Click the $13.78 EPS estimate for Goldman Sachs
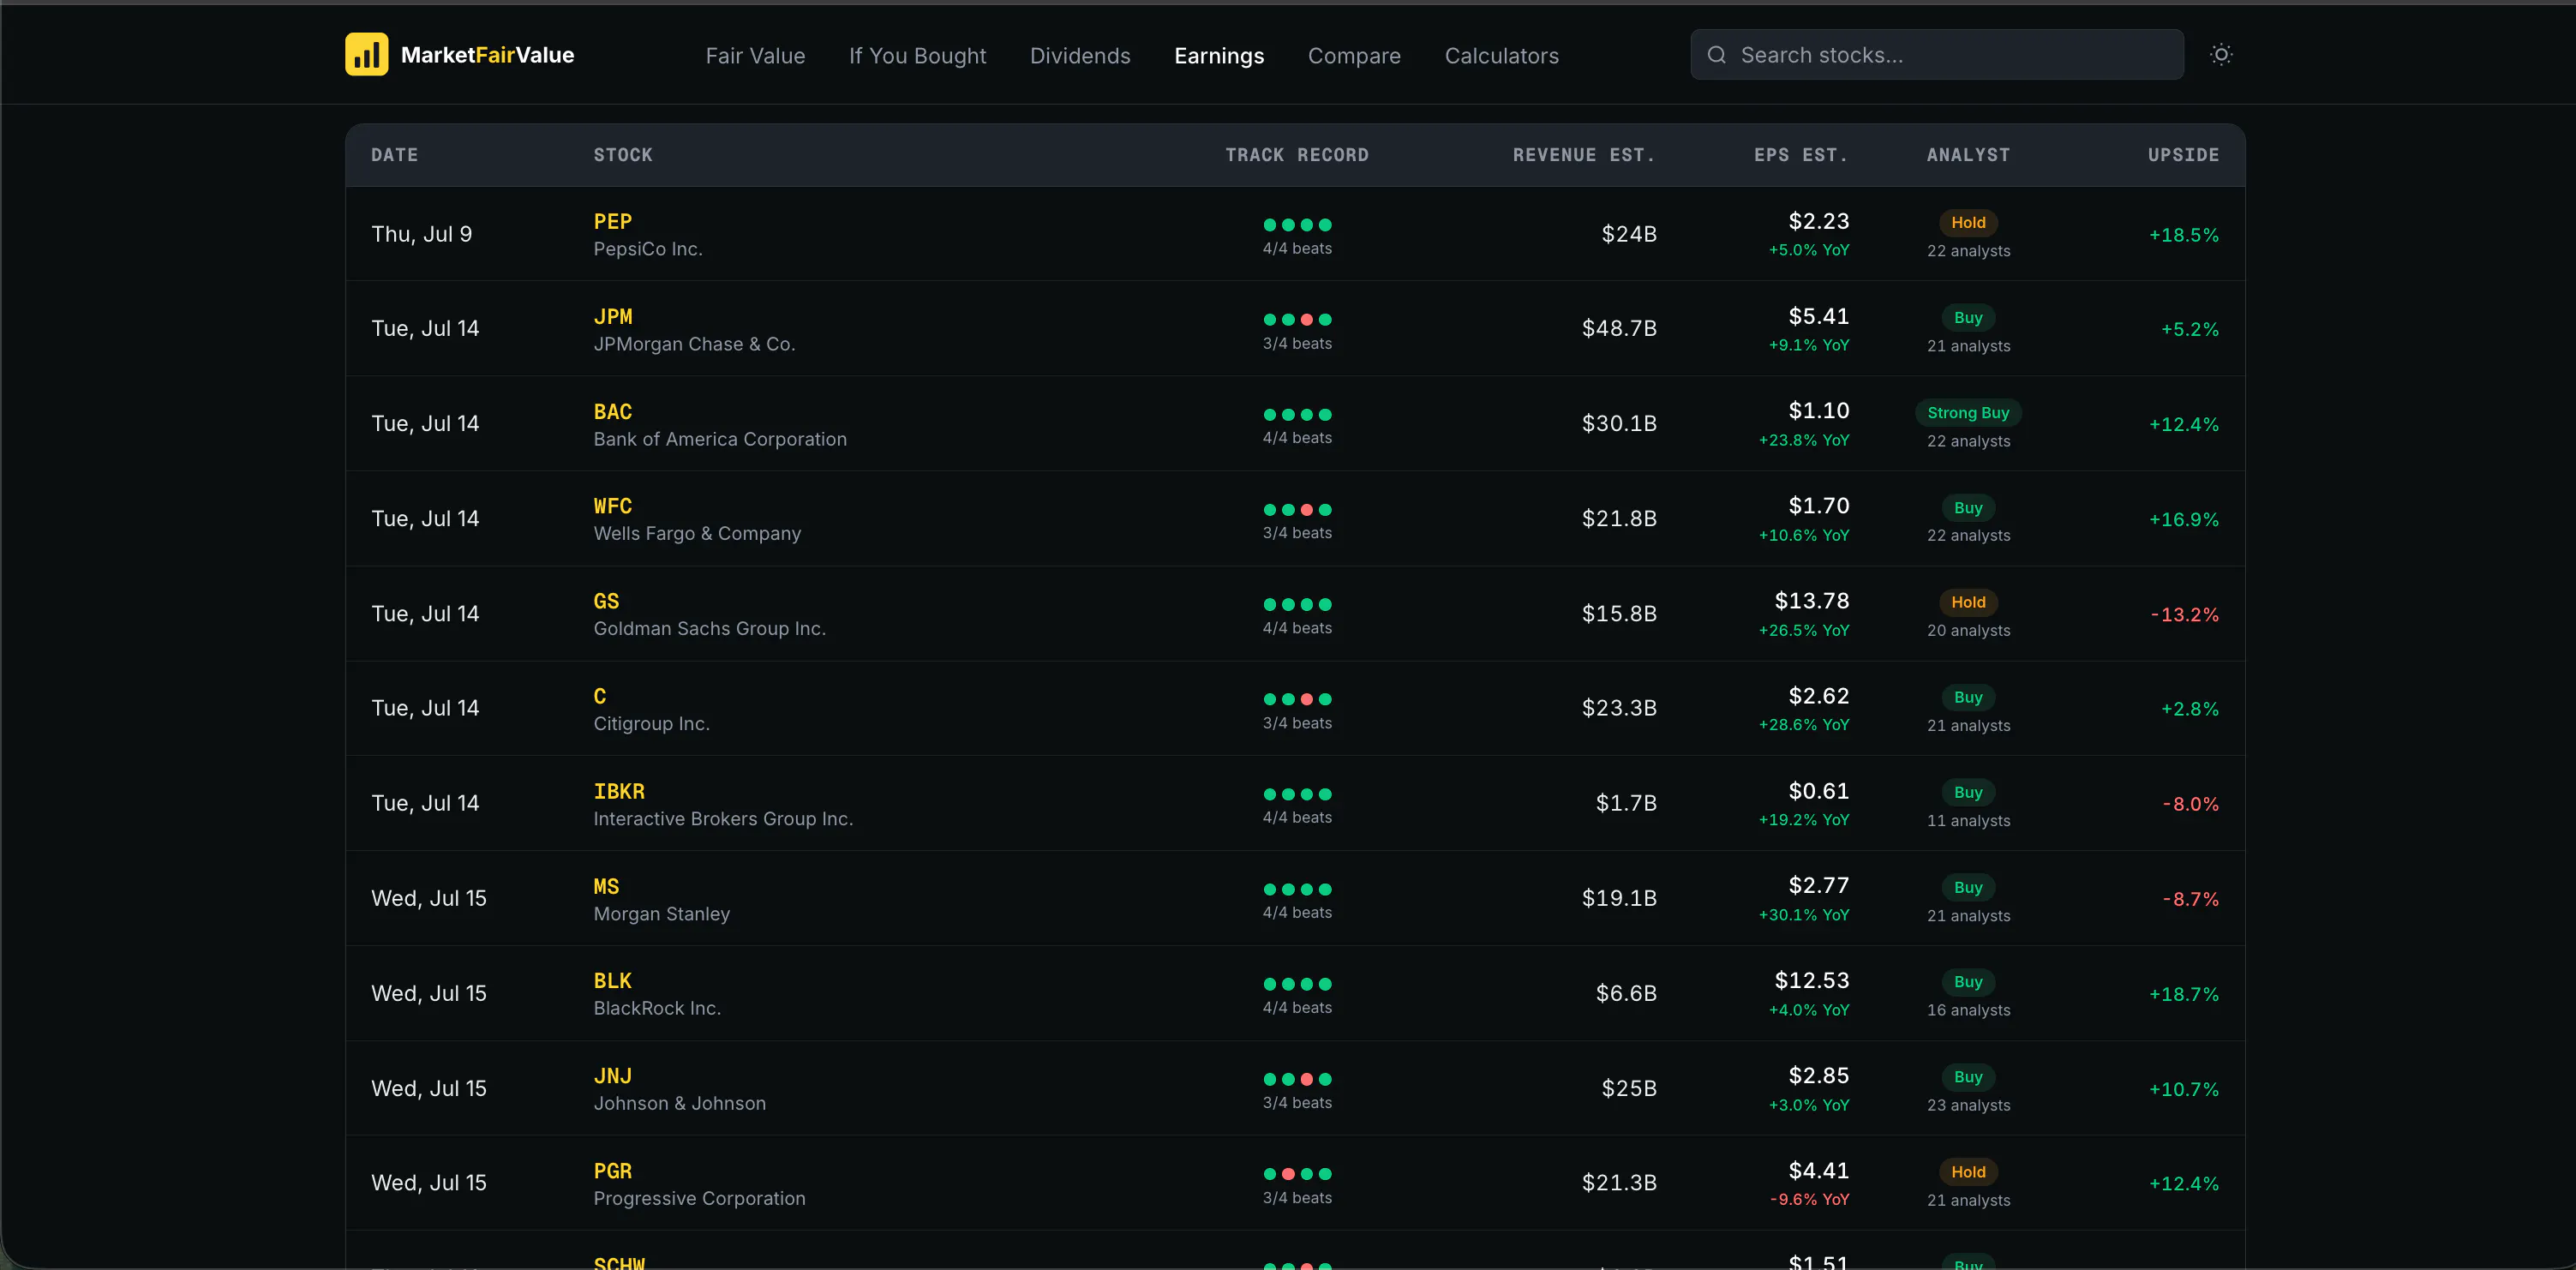This screenshot has width=2576, height=1270. (x=1811, y=601)
